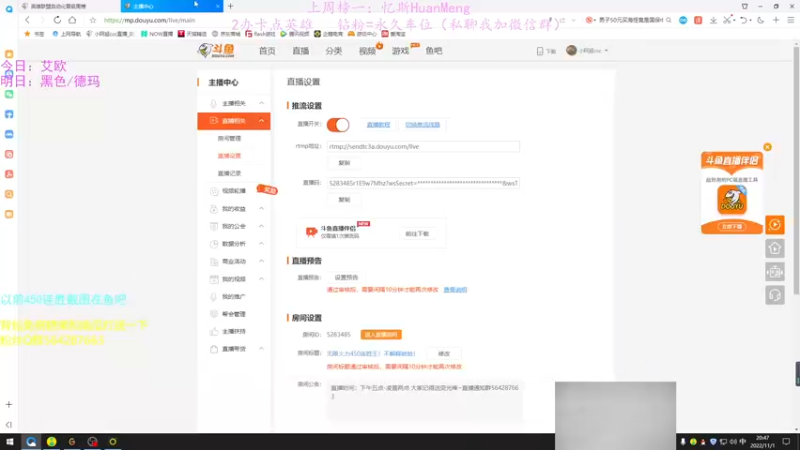Screen dimensions: 800x450
Task: Click the browser address bar URL
Action: 149,20
